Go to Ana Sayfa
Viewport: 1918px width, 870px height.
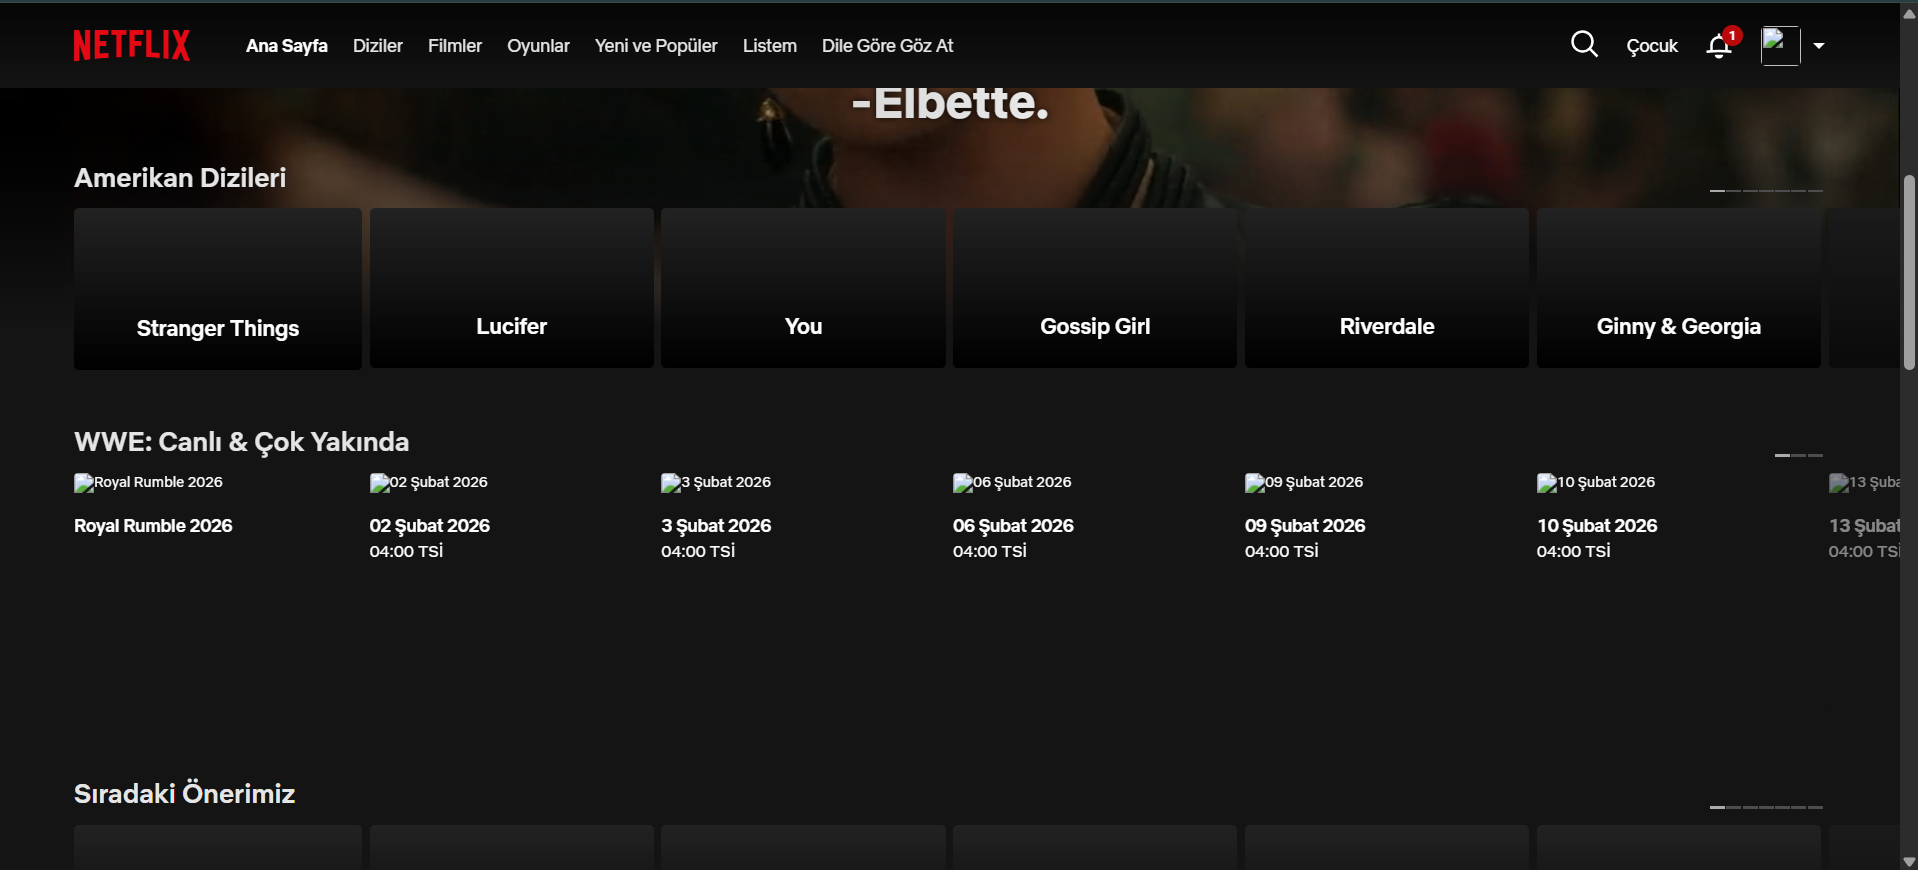[x=287, y=46]
